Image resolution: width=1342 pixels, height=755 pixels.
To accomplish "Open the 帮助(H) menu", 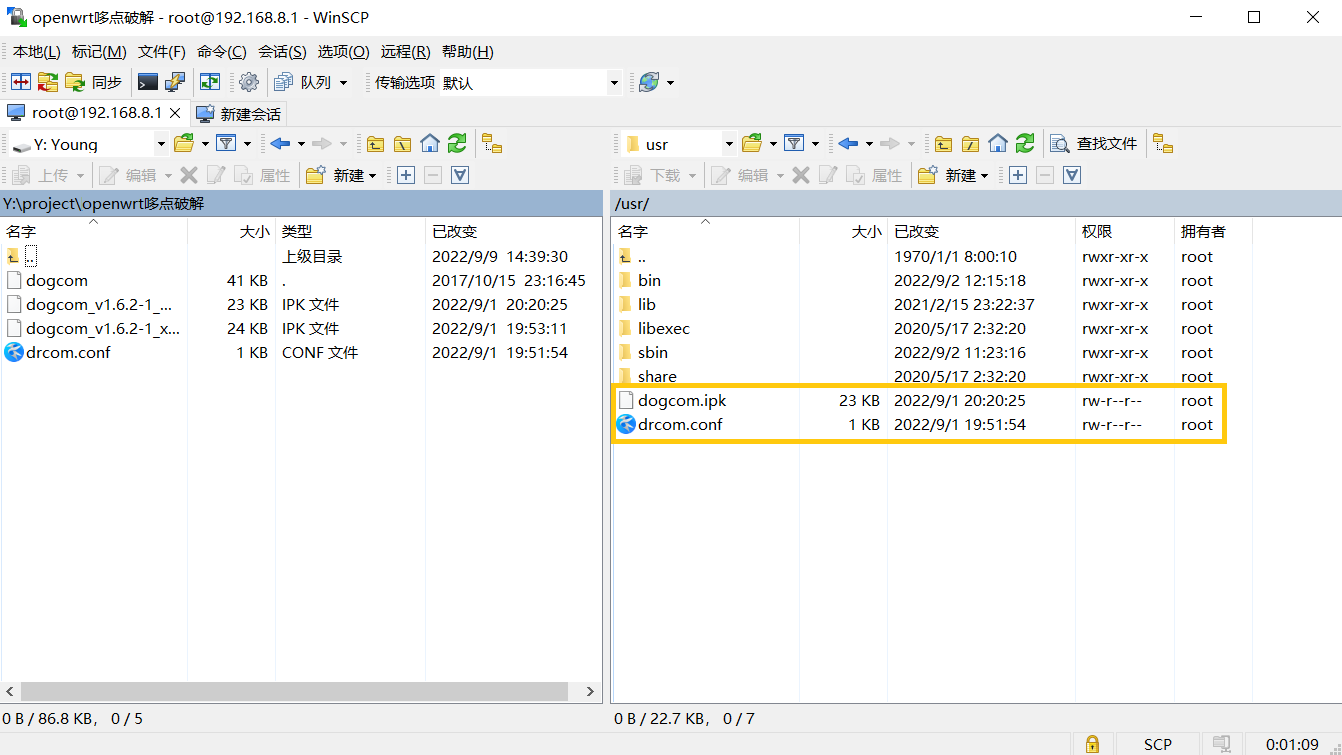I will [468, 52].
